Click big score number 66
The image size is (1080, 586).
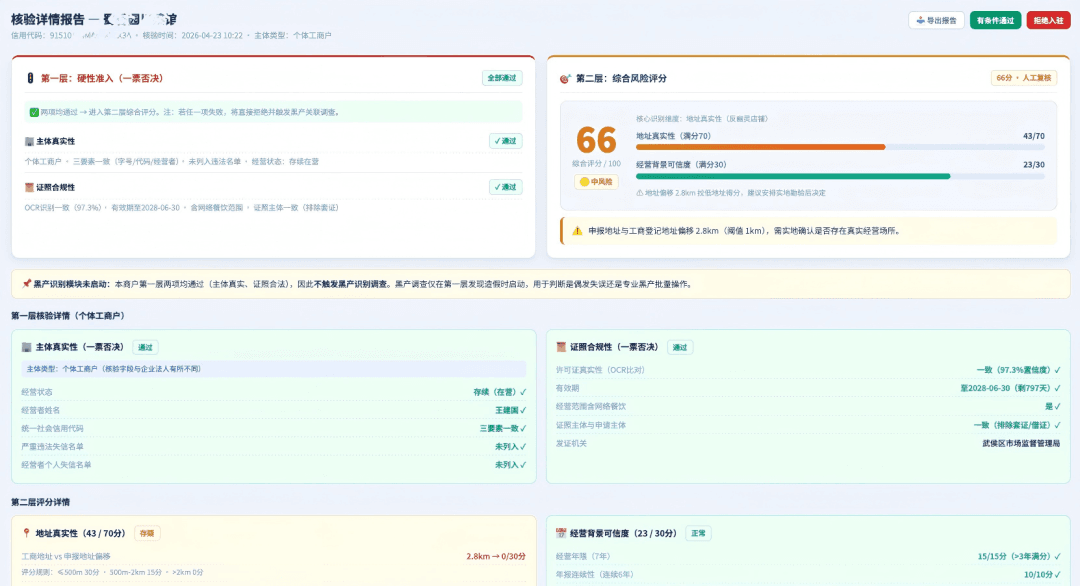[x=596, y=140]
